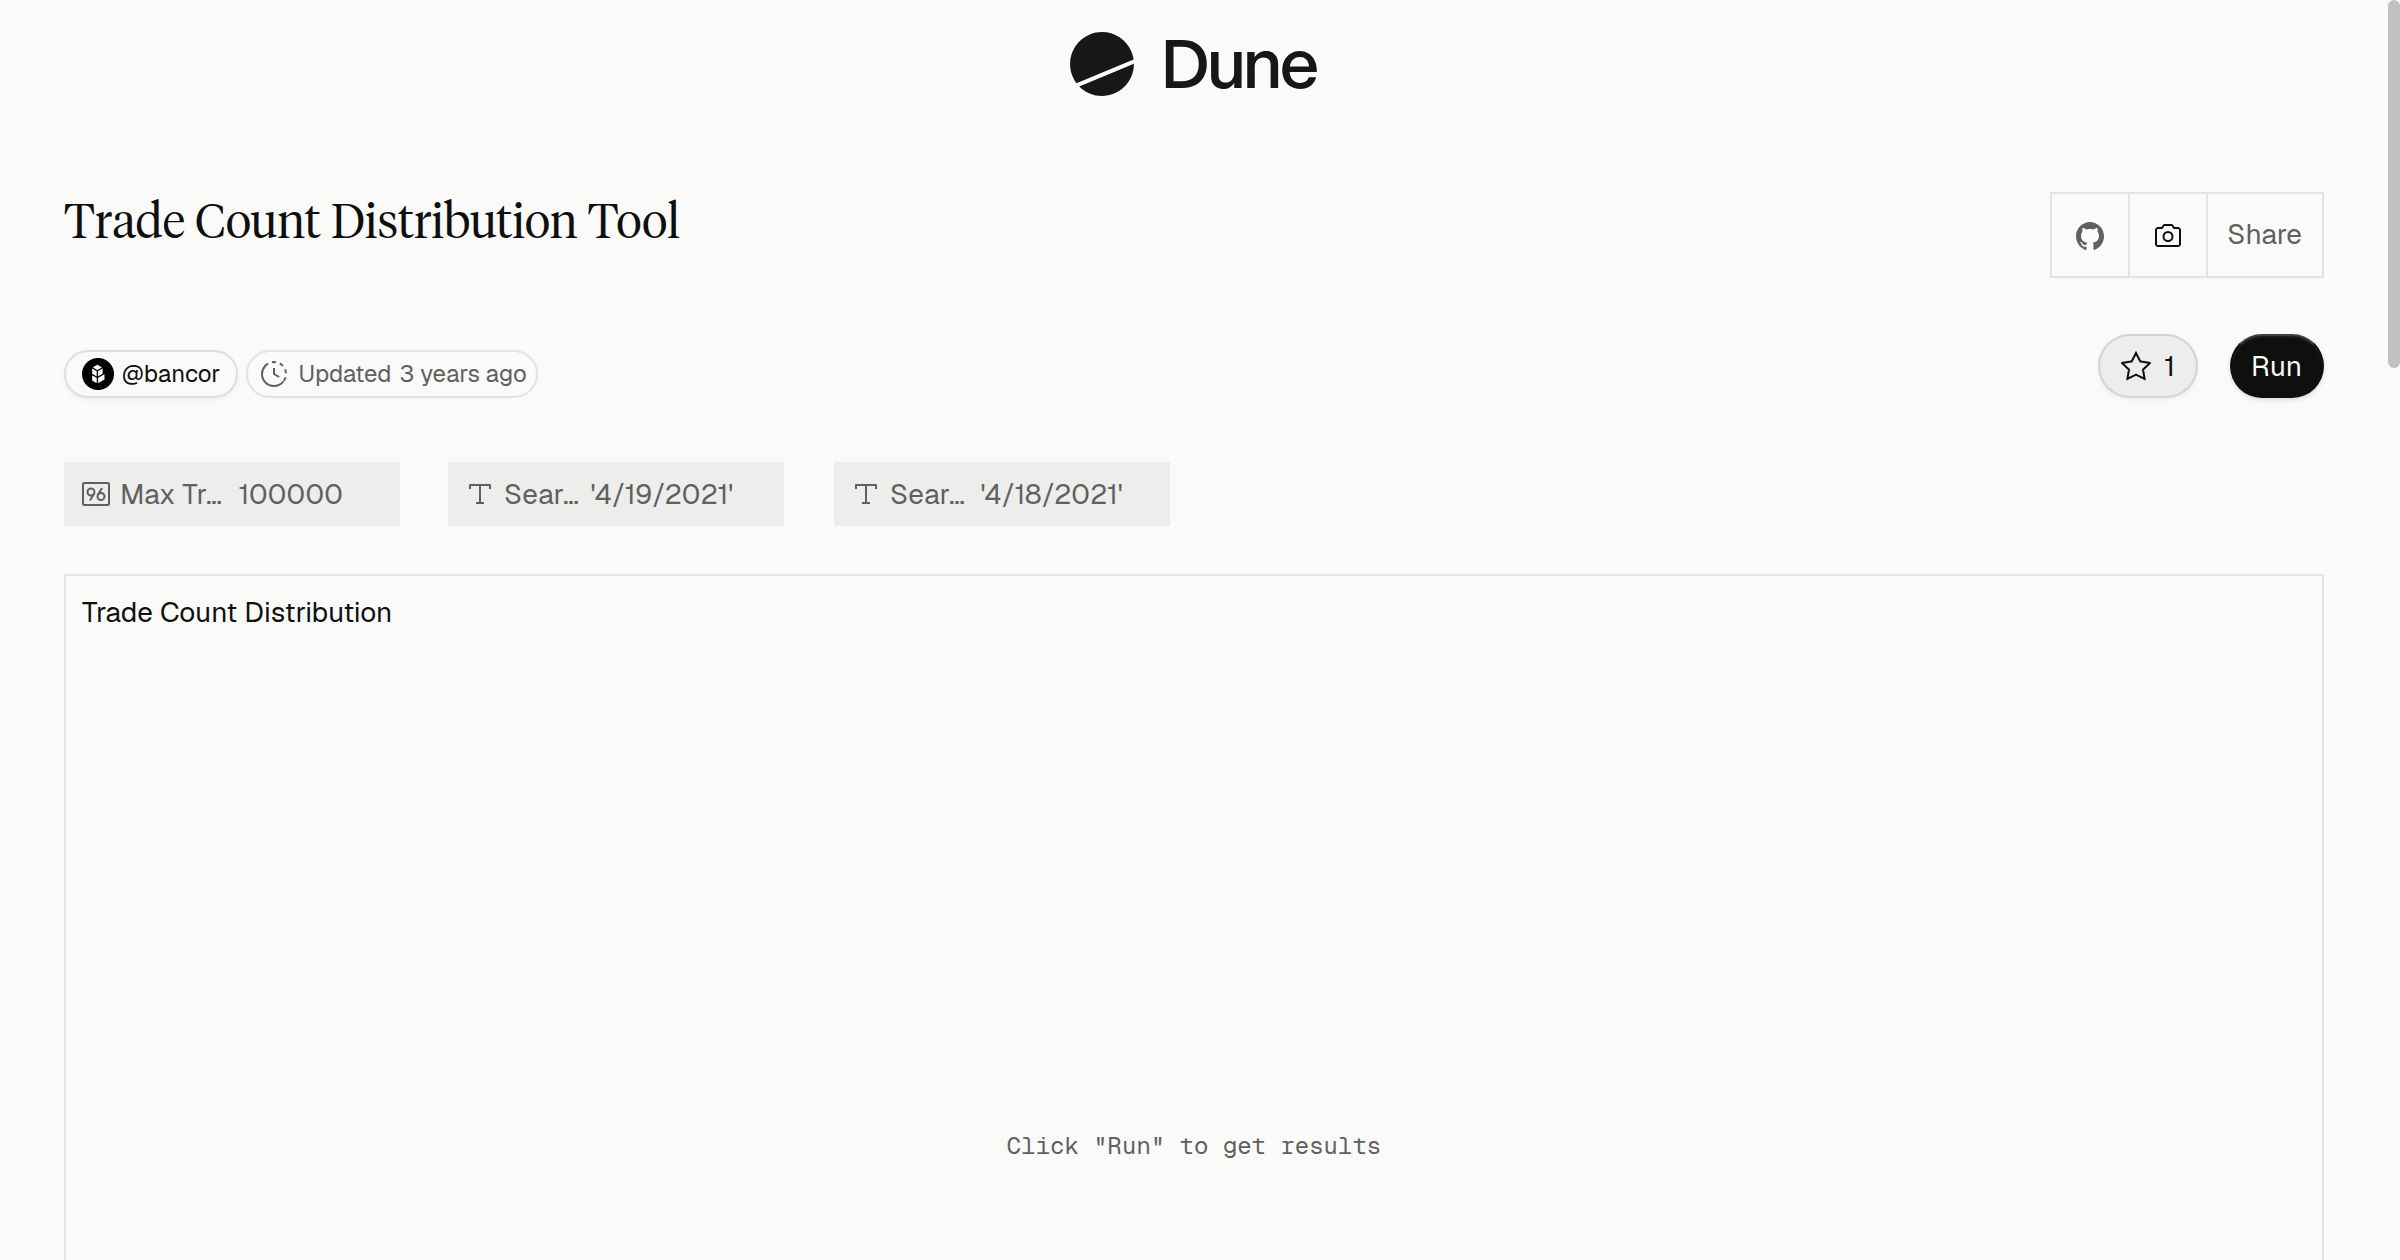Star this dashboard
Screen dimensions: 2400x1260
(x=2147, y=366)
